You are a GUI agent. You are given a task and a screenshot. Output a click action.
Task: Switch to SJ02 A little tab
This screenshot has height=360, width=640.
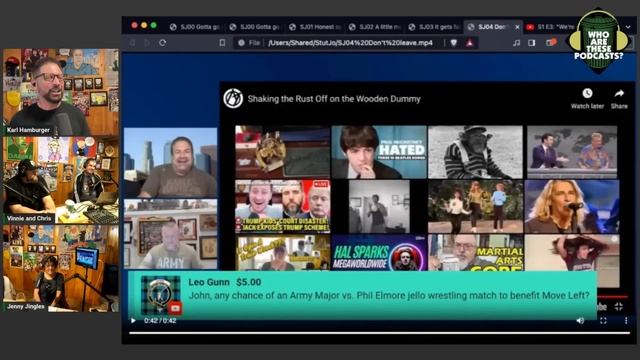point(373,27)
